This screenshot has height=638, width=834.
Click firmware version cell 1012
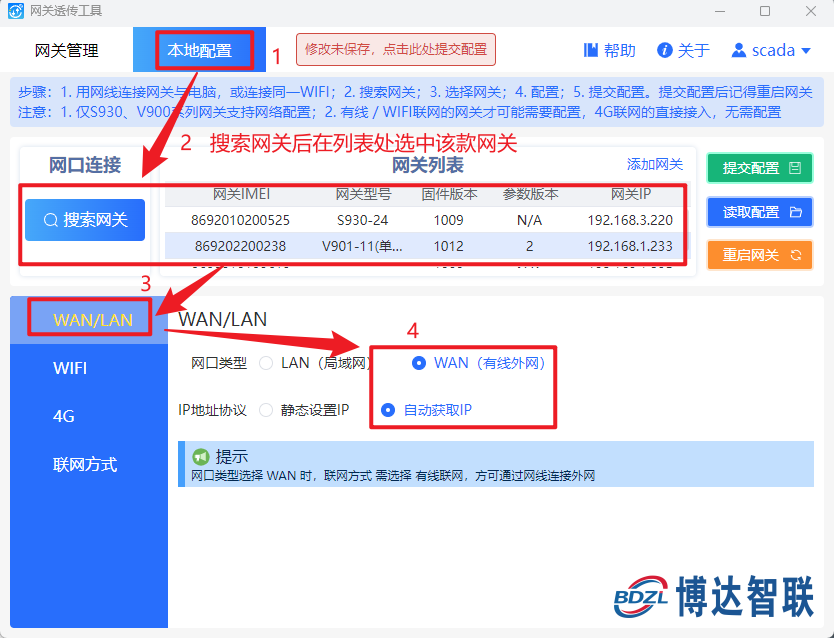point(448,246)
